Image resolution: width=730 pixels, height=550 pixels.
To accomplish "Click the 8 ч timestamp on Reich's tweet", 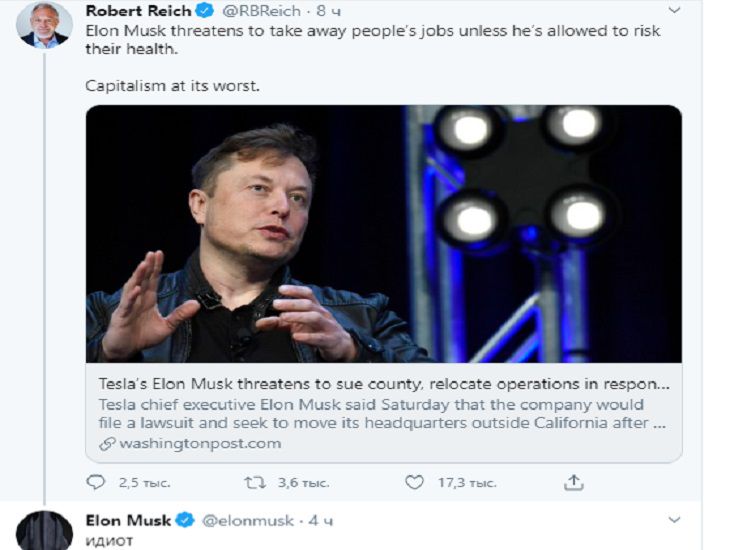I will (329, 11).
